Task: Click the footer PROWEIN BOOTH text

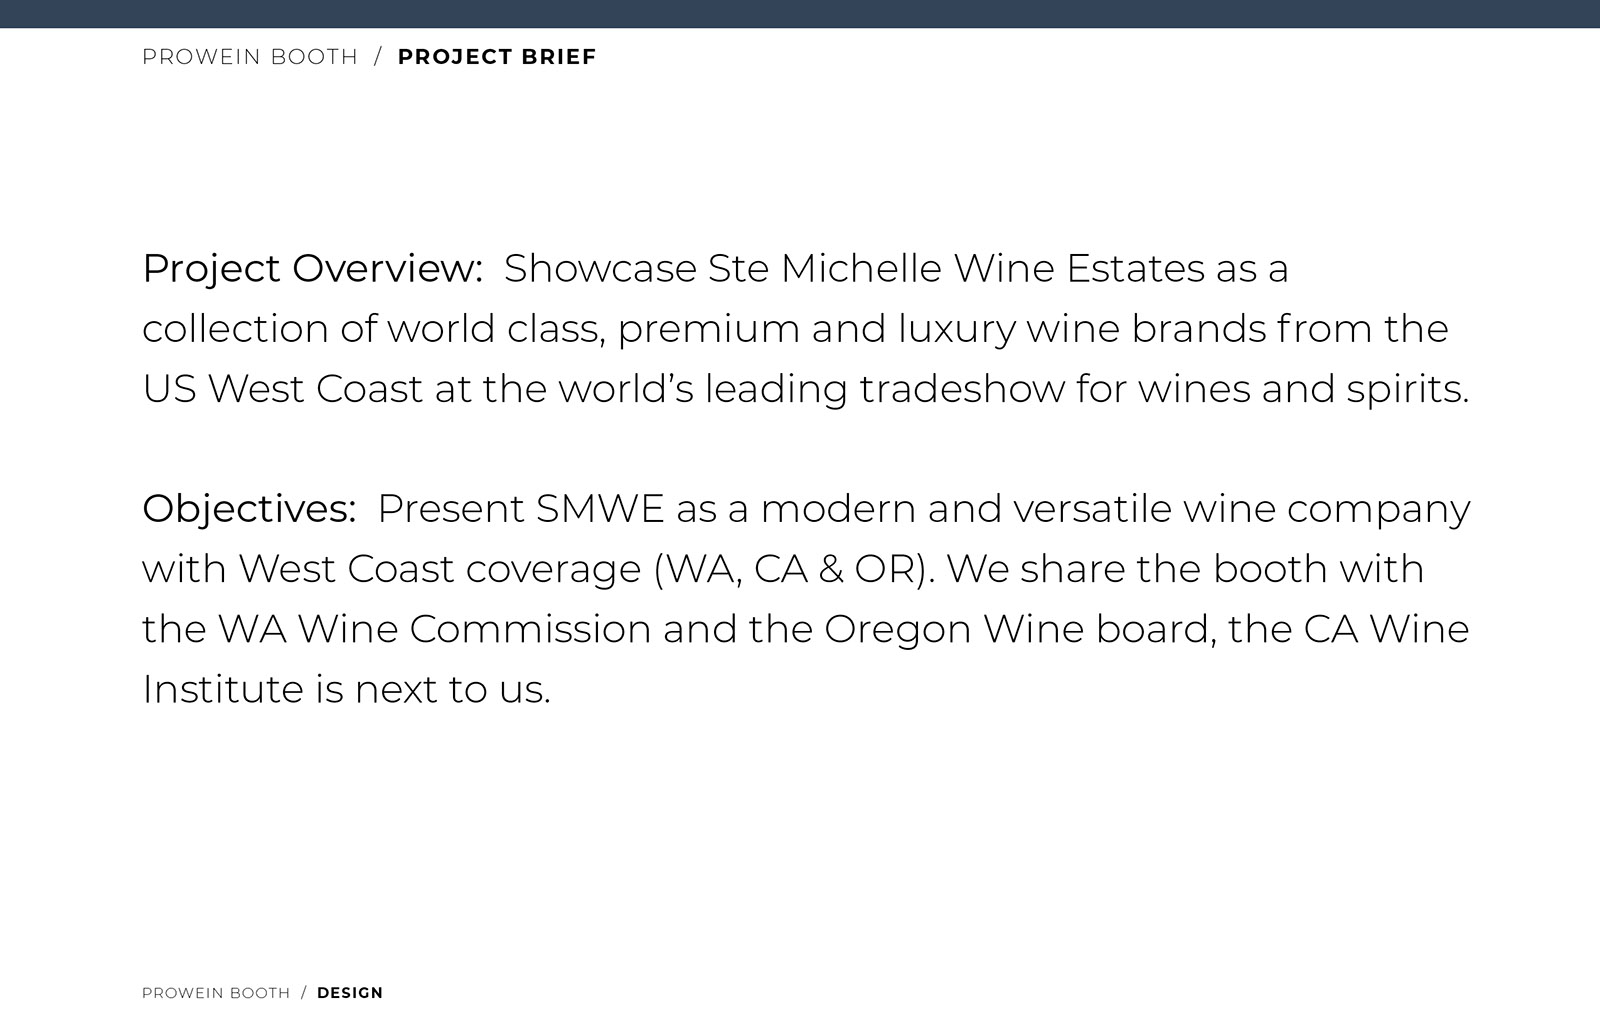Action: (216, 993)
